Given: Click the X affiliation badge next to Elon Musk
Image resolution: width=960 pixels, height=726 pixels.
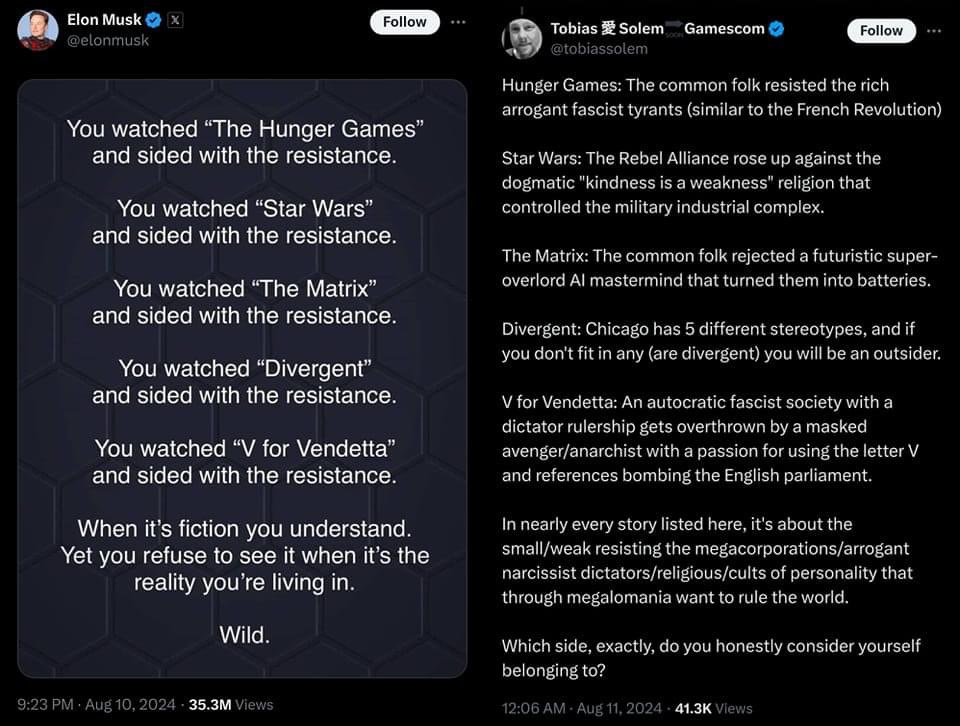Looking at the screenshot, I should 175,20.
